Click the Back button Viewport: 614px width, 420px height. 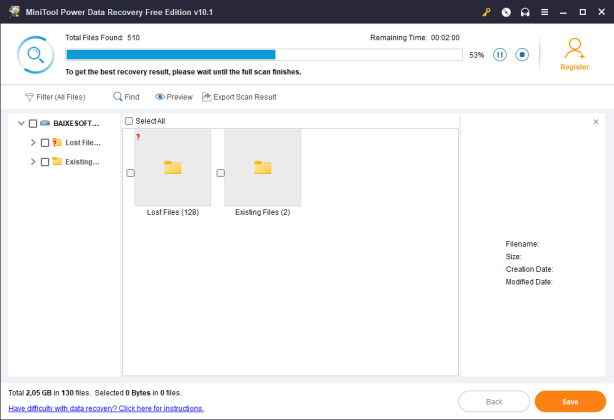(494, 402)
